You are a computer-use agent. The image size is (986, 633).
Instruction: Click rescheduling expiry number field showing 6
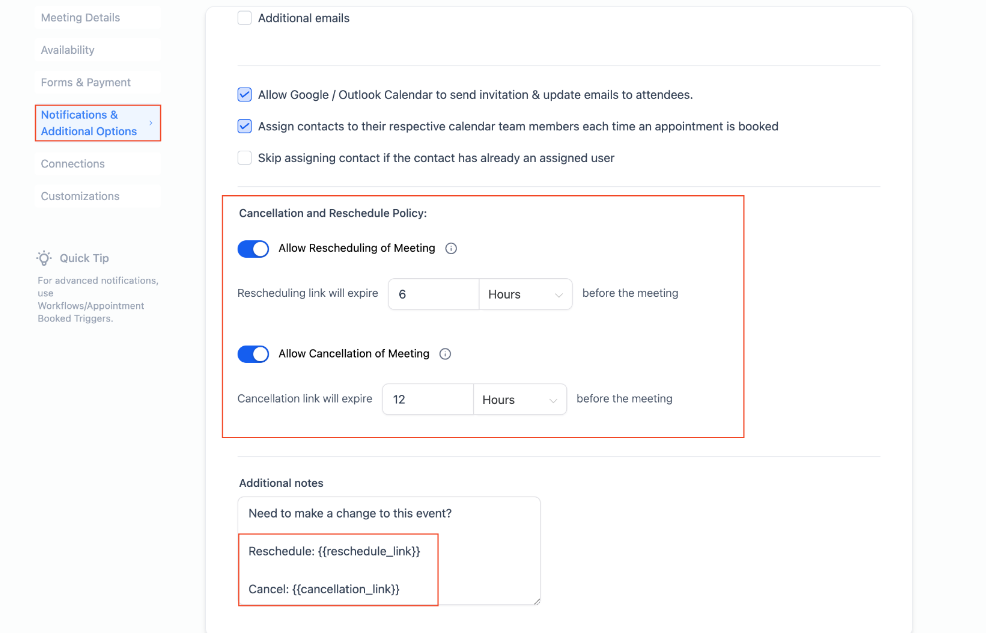click(x=434, y=294)
